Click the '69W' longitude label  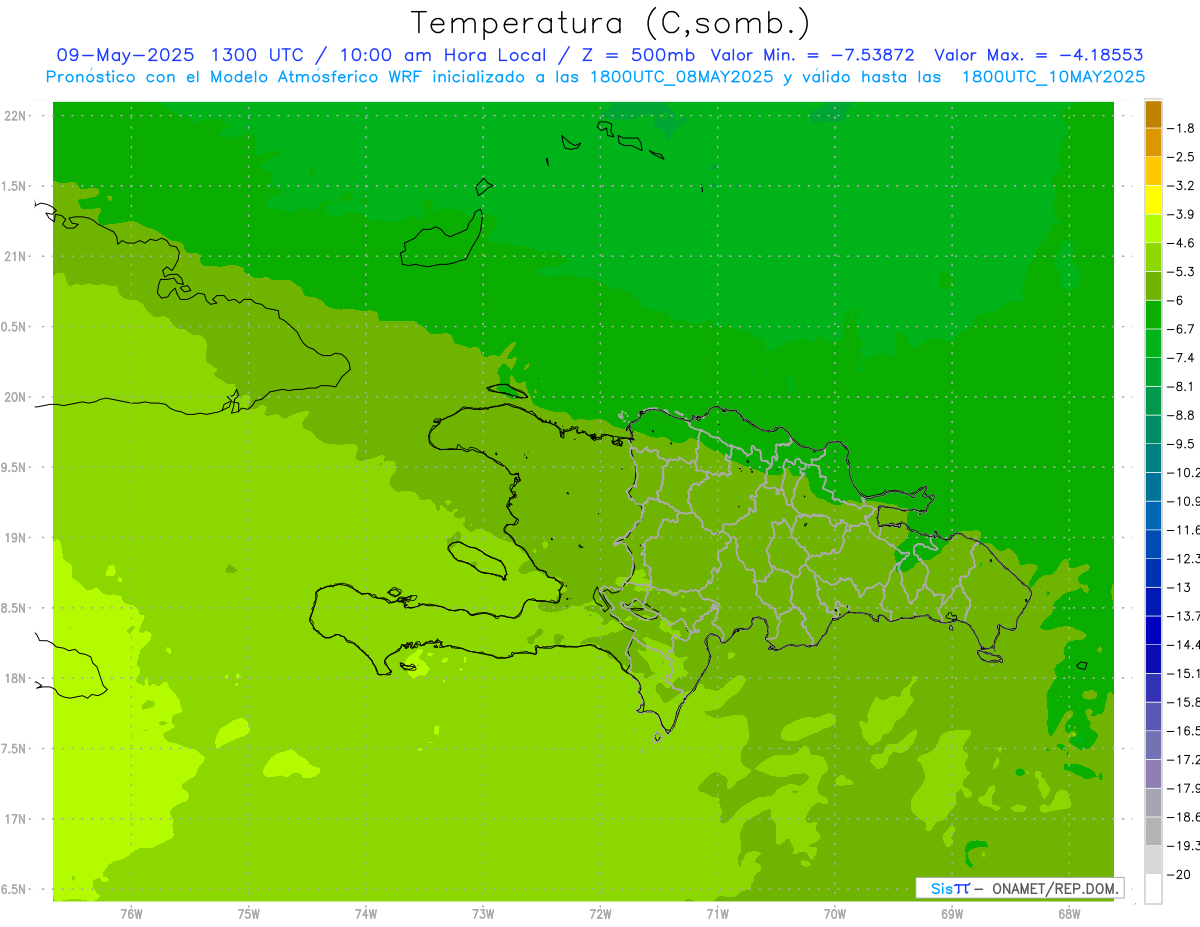click(x=951, y=914)
